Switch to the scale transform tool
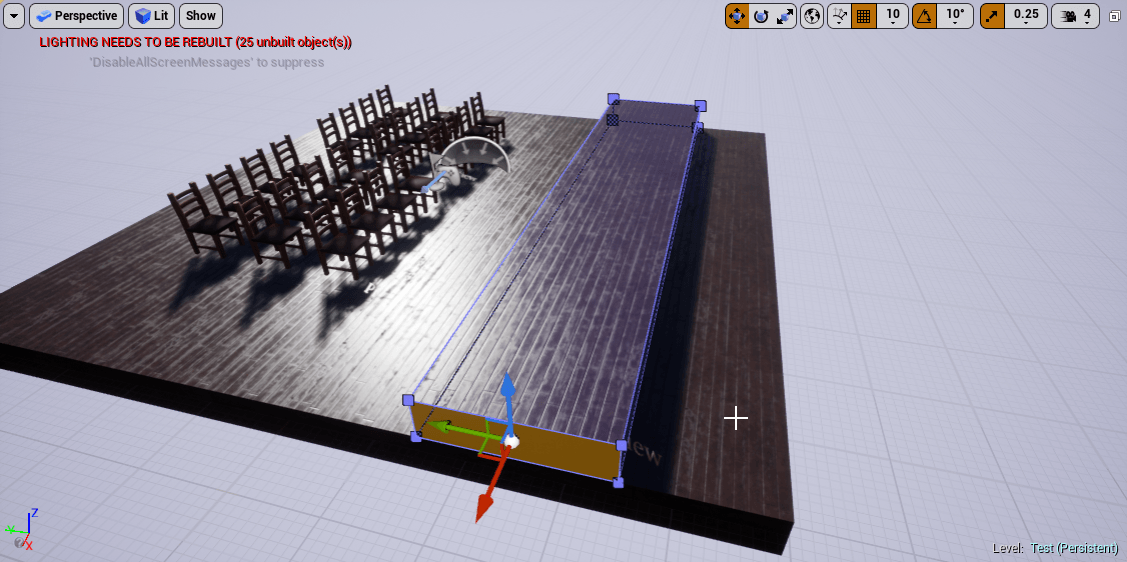1127x562 pixels. pyautogui.click(x=785, y=16)
